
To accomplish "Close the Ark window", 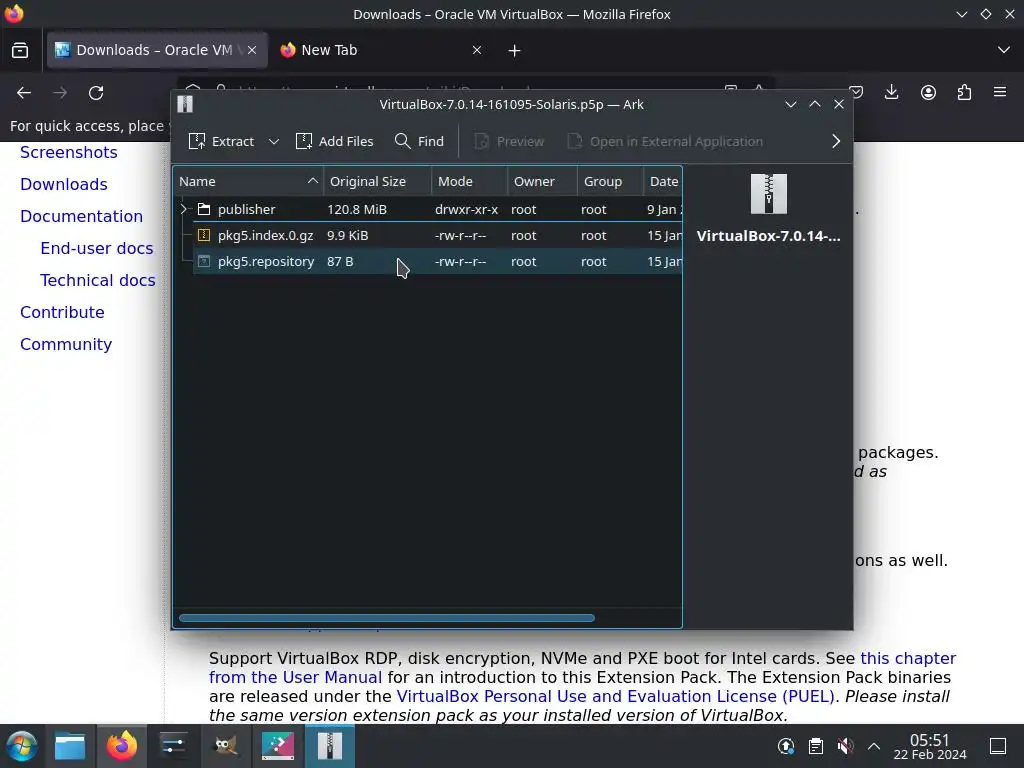I will (x=839, y=104).
